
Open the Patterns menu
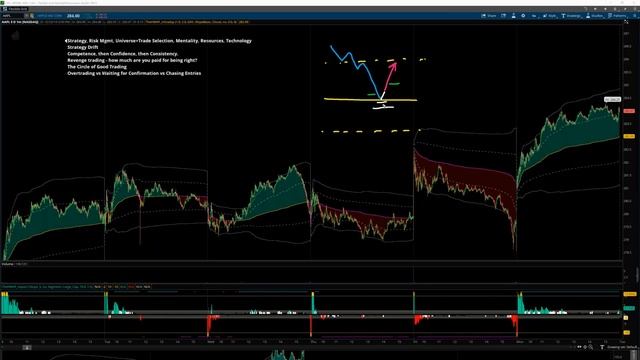click(617, 16)
